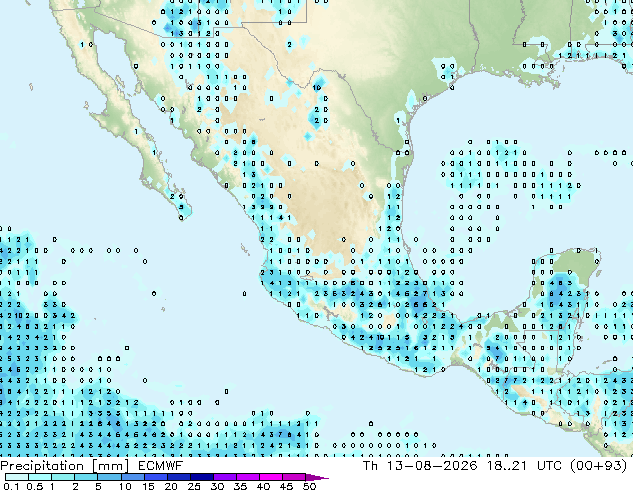Image resolution: width=634 pixels, height=490 pixels.
Task: Click the '35' legend scale label
Action: click(x=240, y=486)
